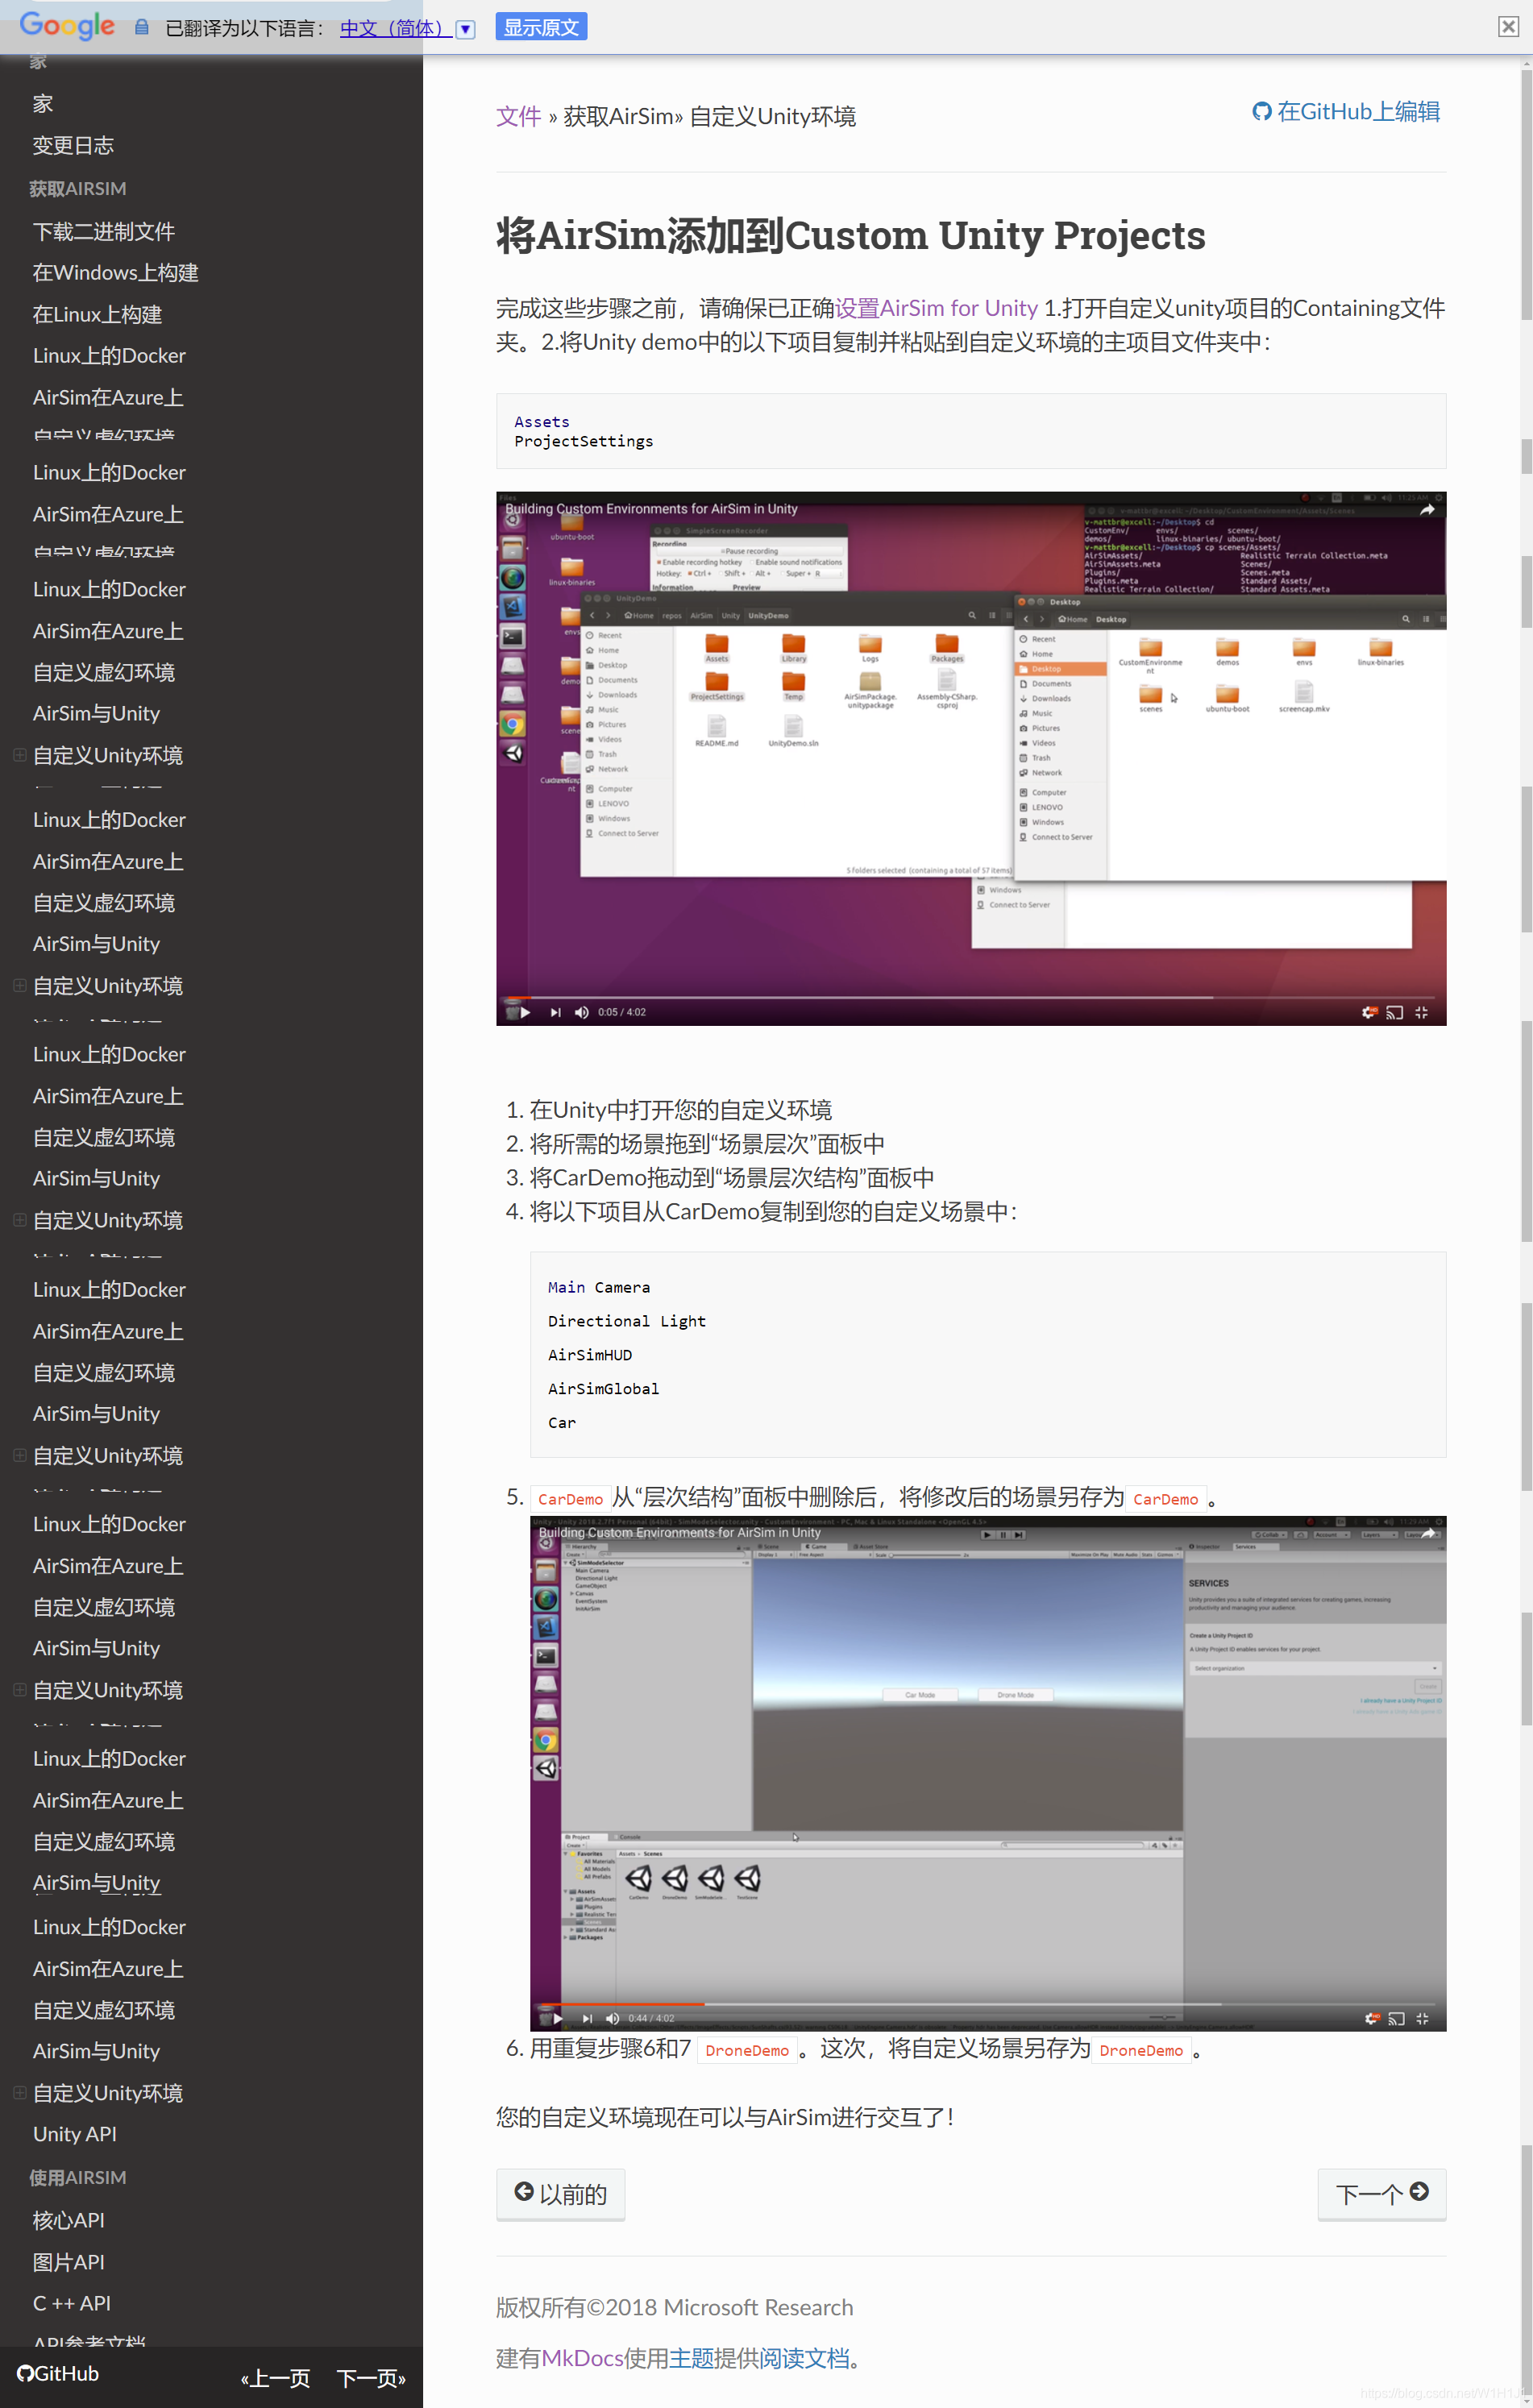Click the AirSimGlobal code line

pos(604,1389)
